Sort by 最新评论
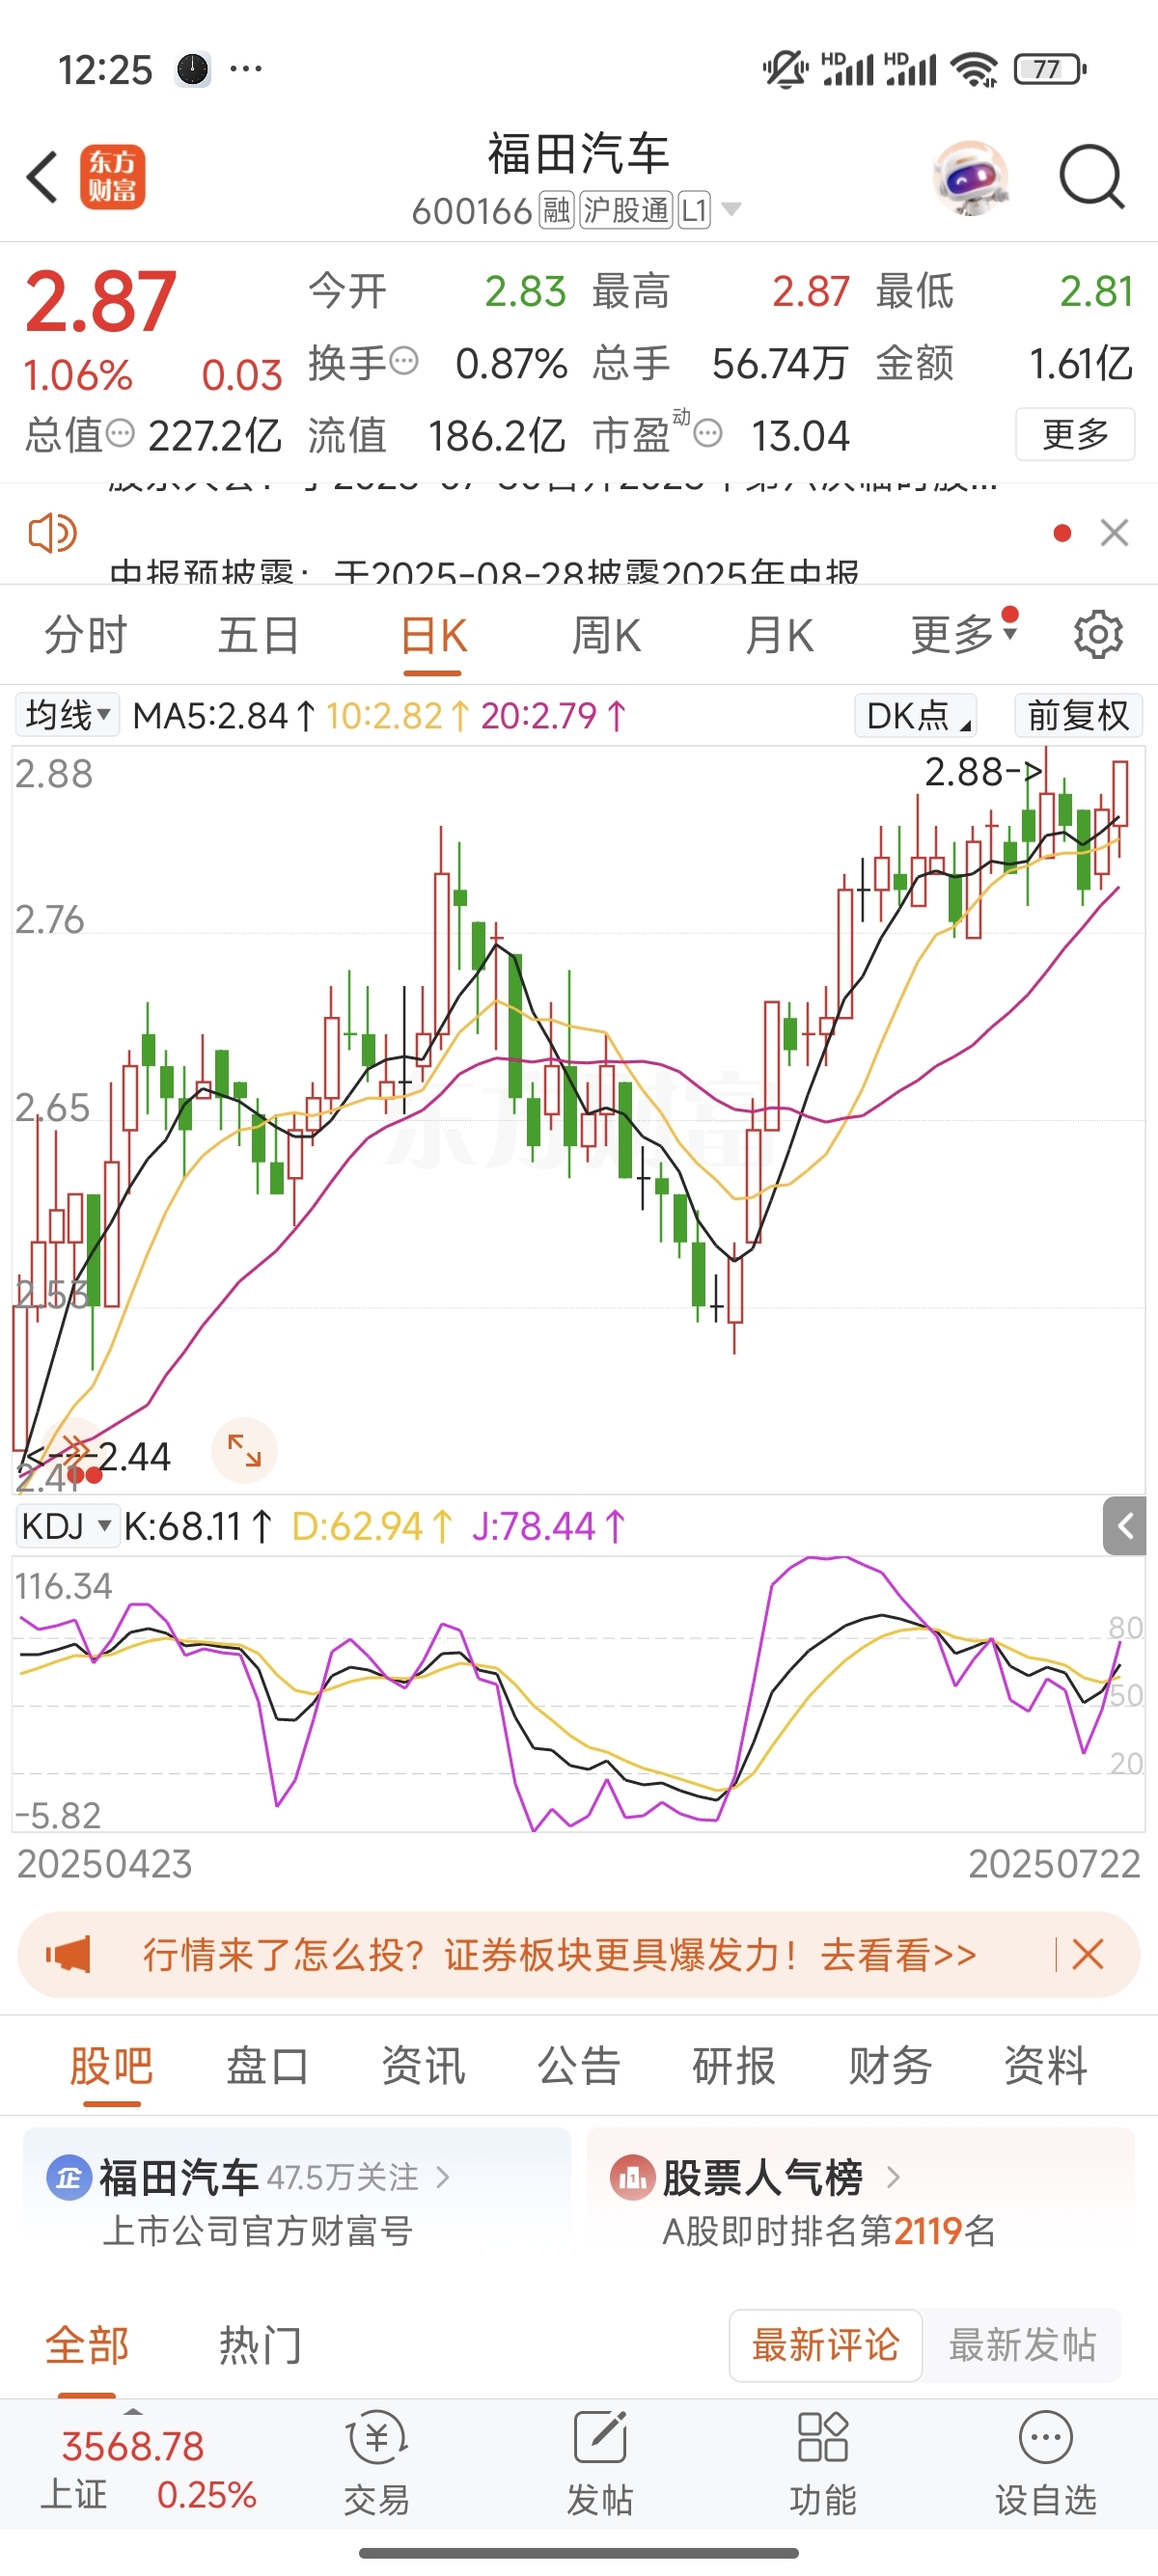 pos(825,2345)
